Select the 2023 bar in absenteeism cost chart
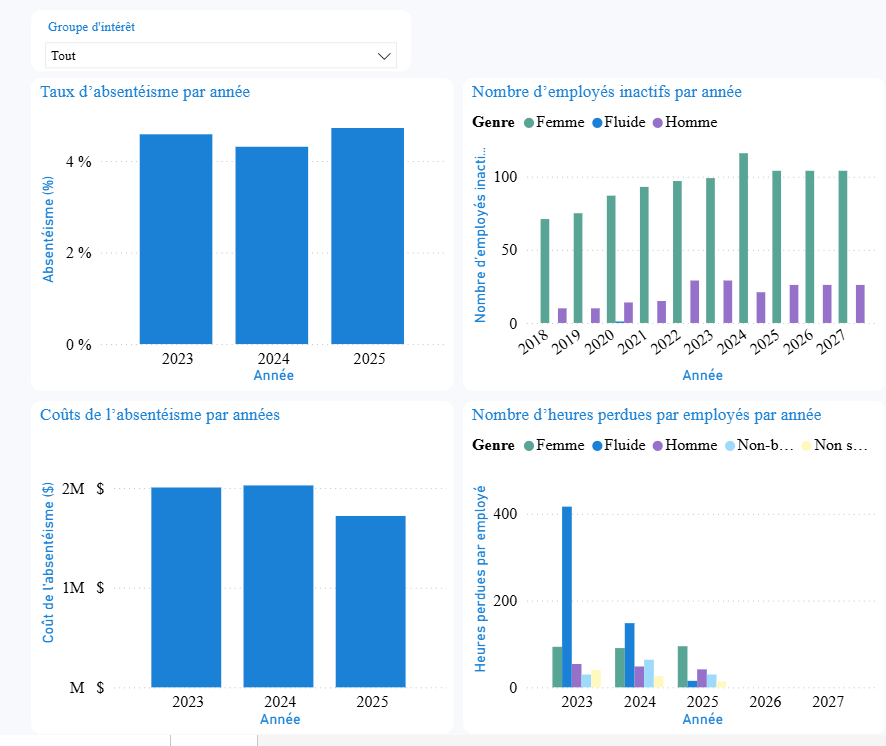886x746 pixels. click(186, 585)
